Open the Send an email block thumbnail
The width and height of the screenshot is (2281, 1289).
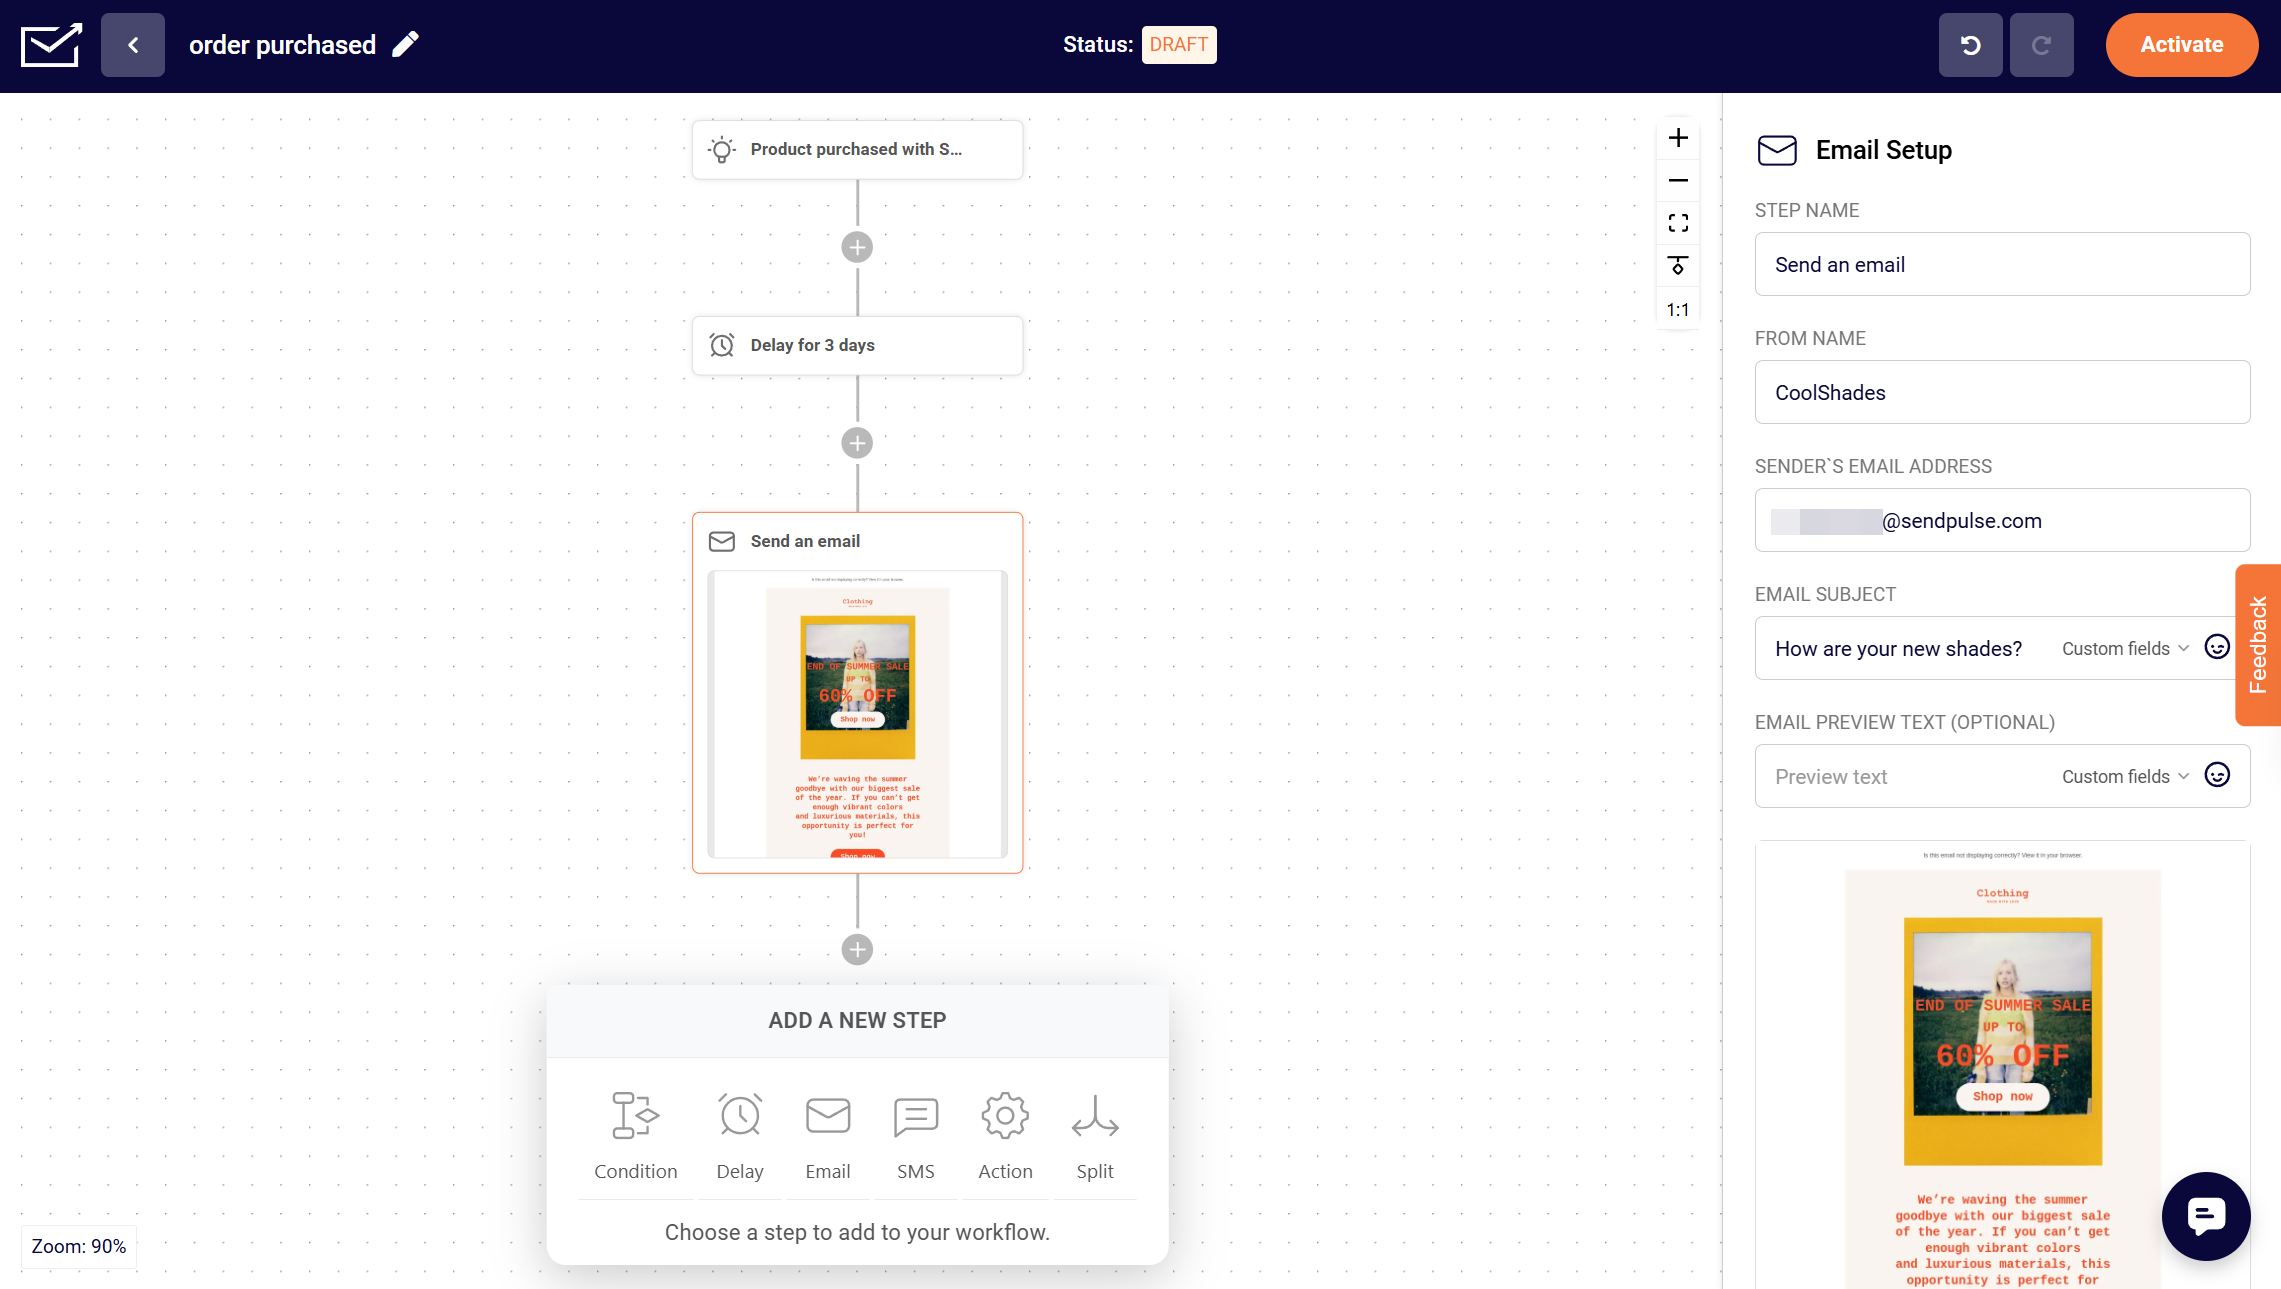point(857,714)
